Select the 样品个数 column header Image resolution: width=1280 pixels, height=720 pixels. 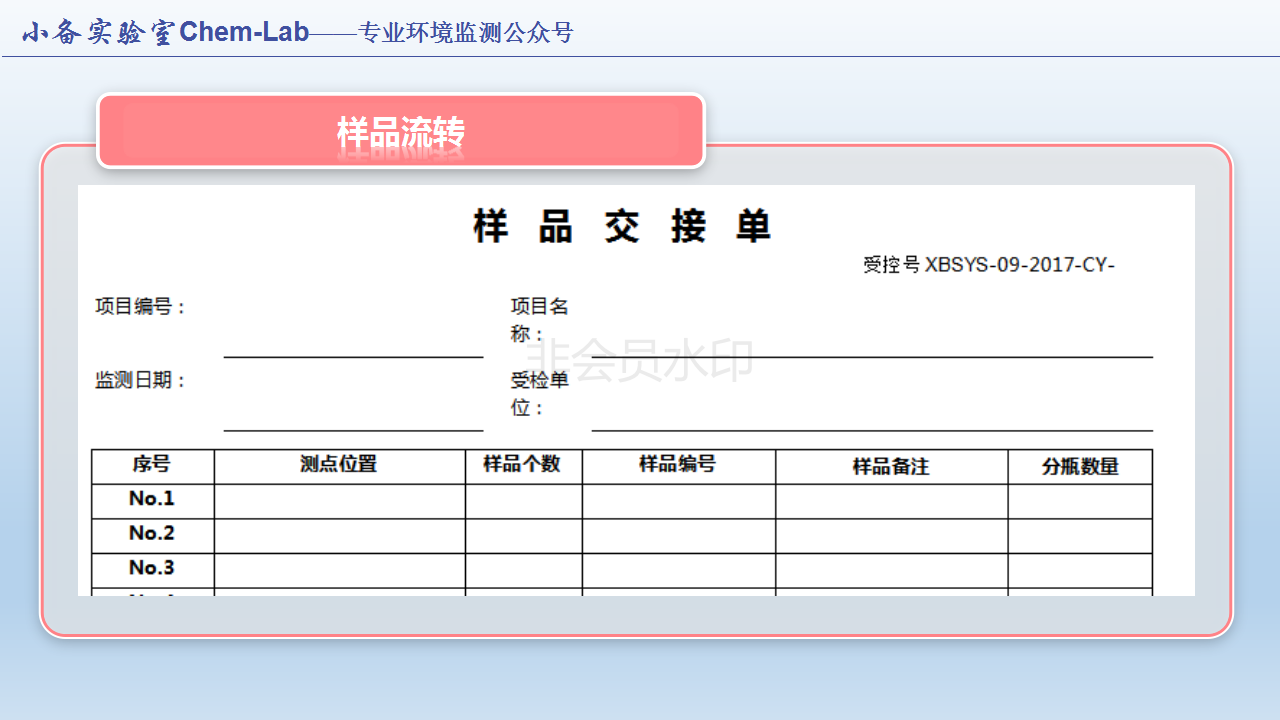click(522, 465)
